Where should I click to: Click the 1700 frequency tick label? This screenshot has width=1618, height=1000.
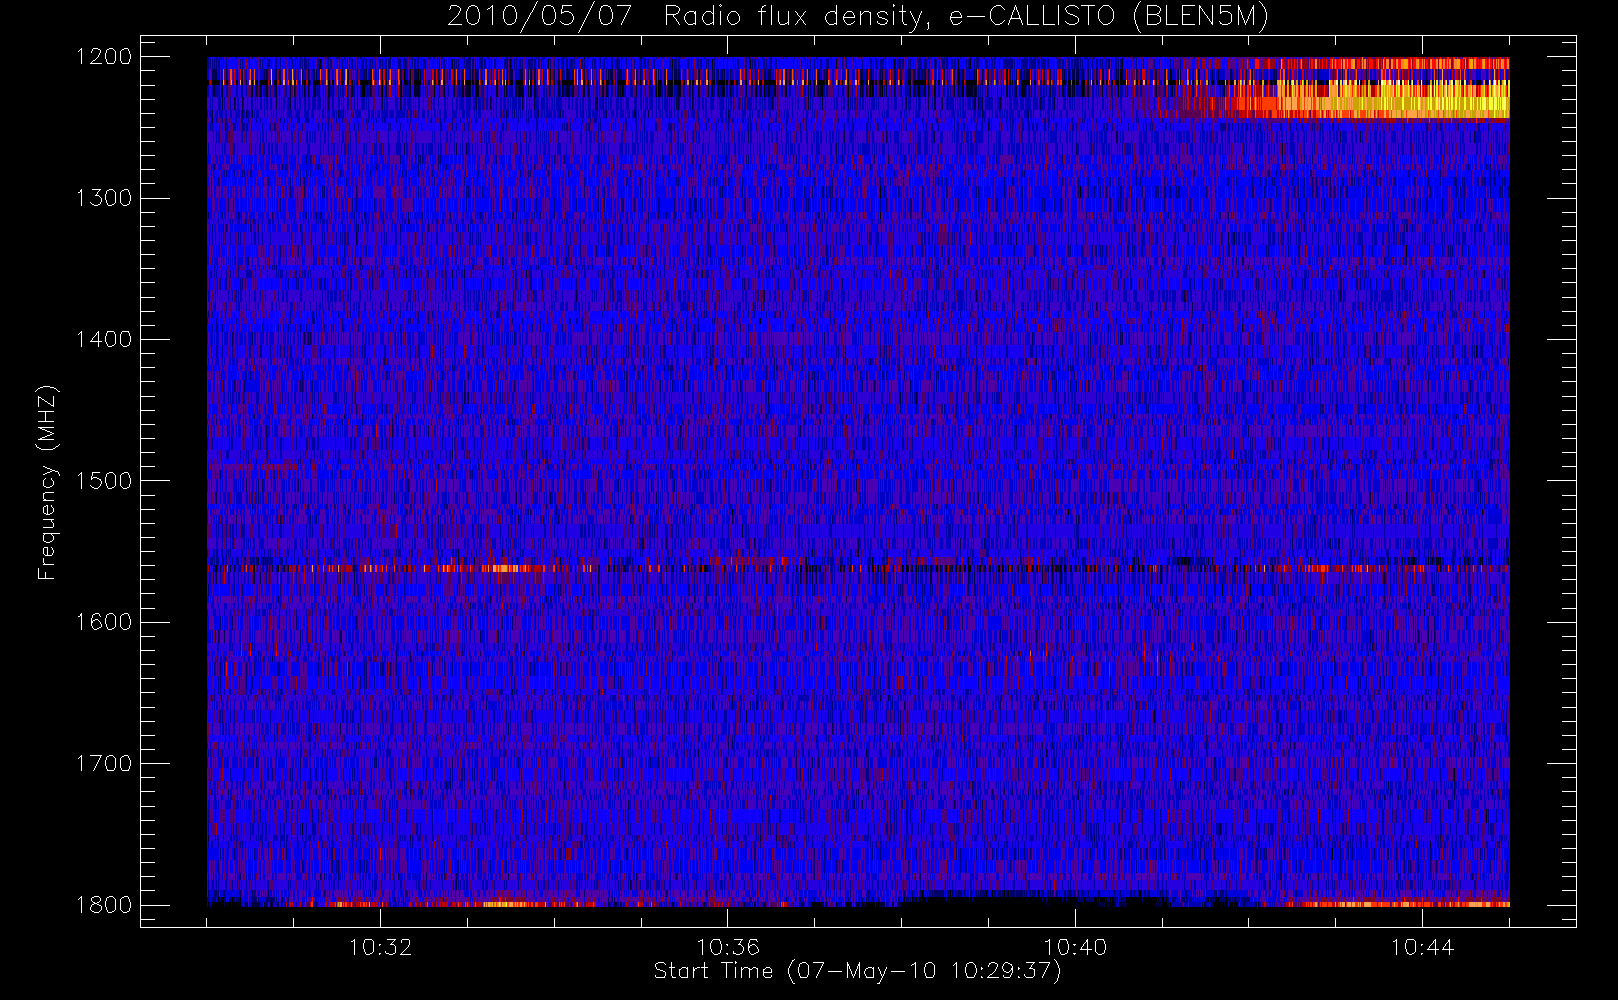click(x=104, y=763)
